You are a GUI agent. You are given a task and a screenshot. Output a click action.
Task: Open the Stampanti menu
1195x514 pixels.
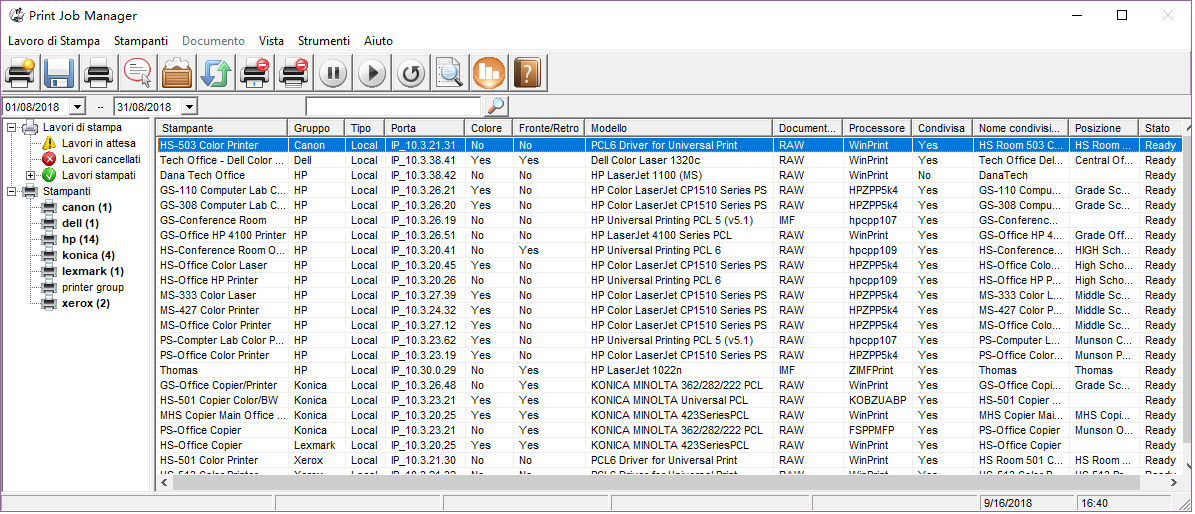point(141,41)
